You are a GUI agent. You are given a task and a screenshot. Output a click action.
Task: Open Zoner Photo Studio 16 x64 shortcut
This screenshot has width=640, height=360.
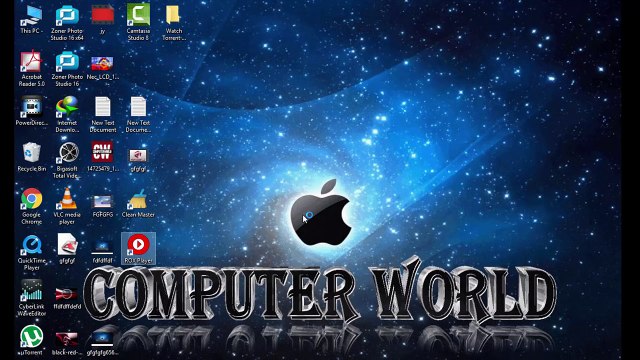click(x=67, y=23)
